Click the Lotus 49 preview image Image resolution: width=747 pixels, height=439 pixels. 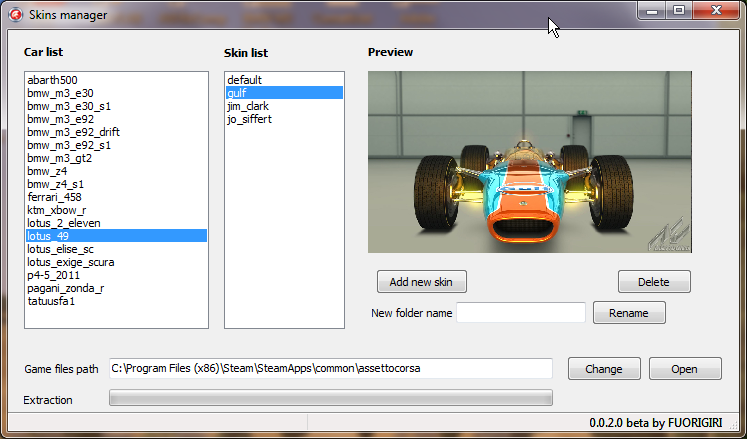pyautogui.click(x=530, y=162)
